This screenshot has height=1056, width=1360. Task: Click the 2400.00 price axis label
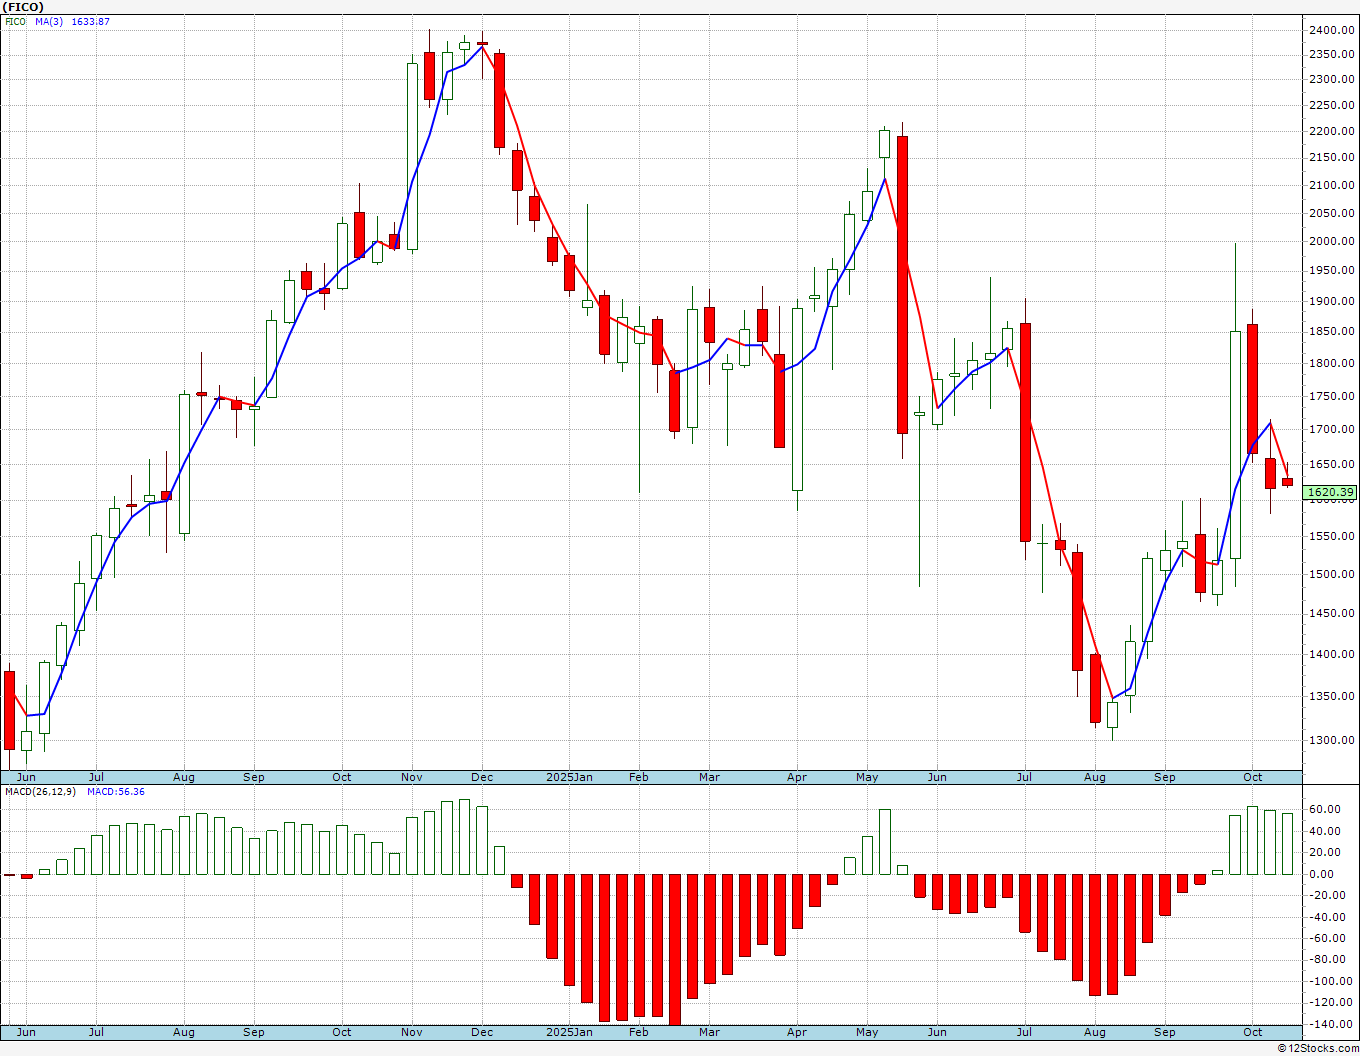tap(1331, 30)
